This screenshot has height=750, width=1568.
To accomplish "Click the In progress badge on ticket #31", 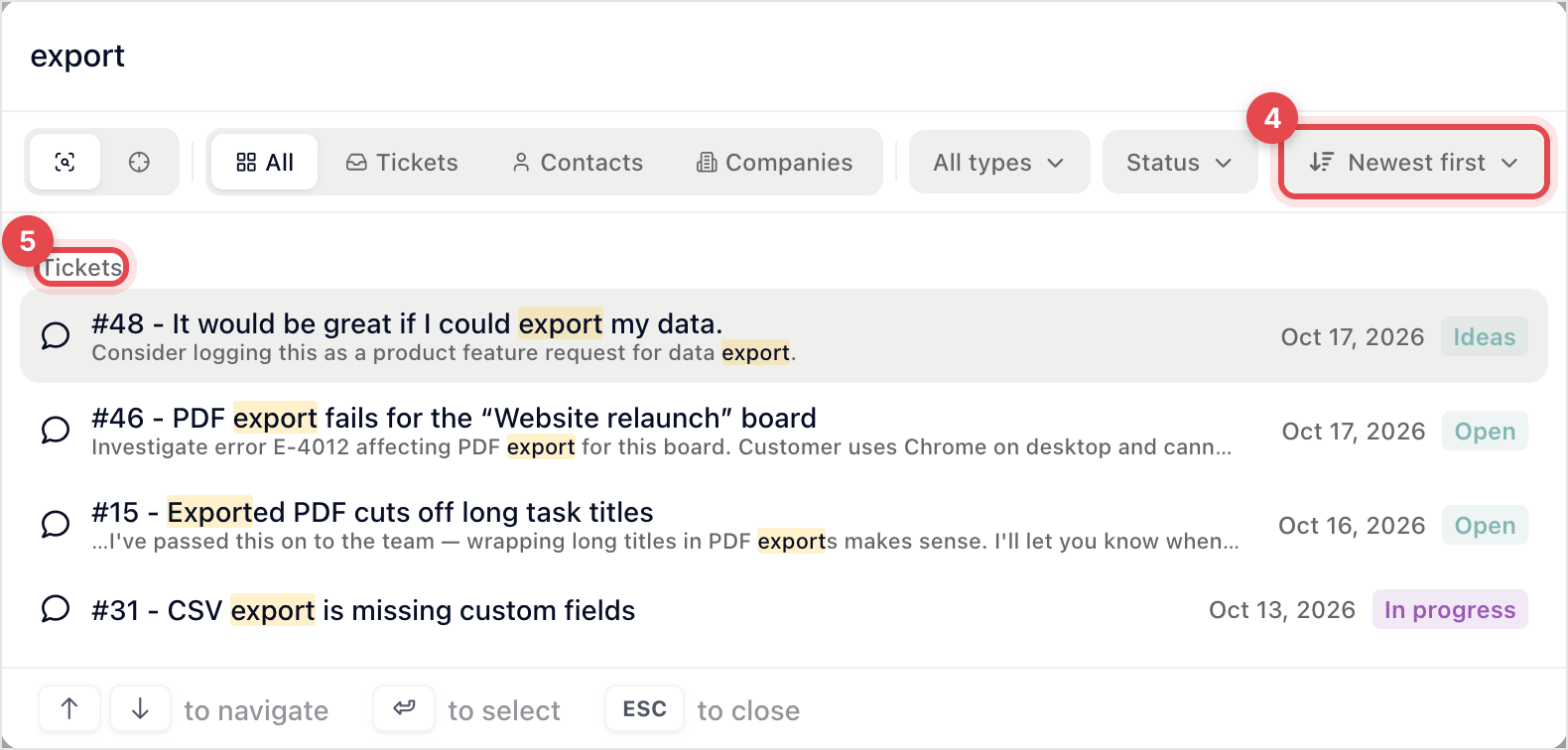I will tap(1450, 610).
